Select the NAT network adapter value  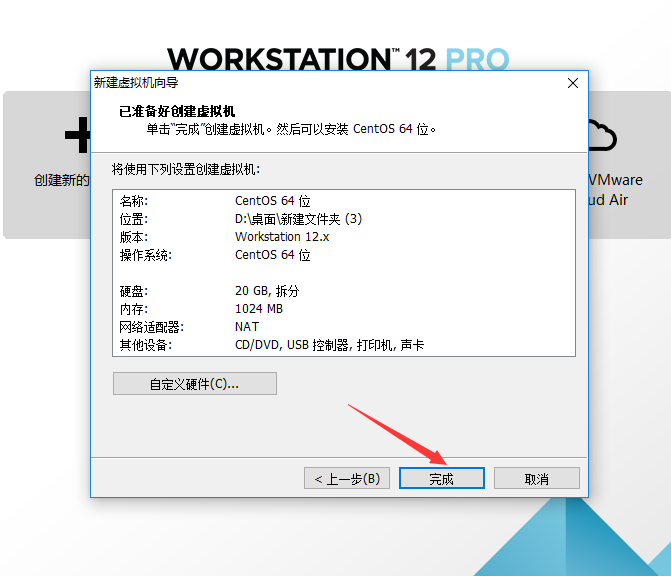pyautogui.click(x=247, y=327)
